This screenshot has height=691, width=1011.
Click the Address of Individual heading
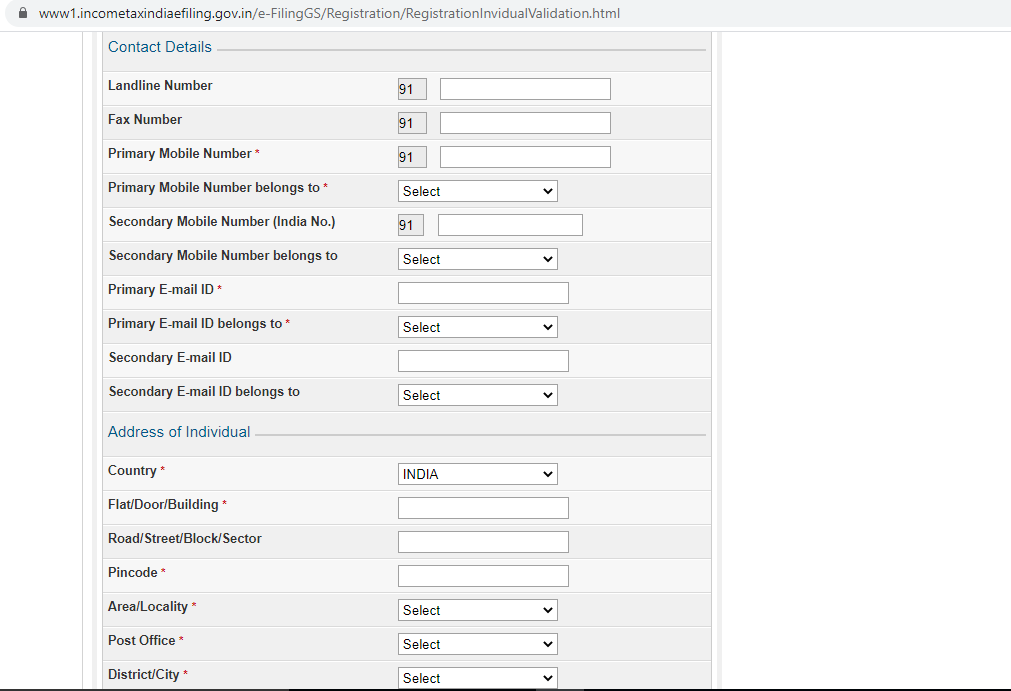point(179,432)
